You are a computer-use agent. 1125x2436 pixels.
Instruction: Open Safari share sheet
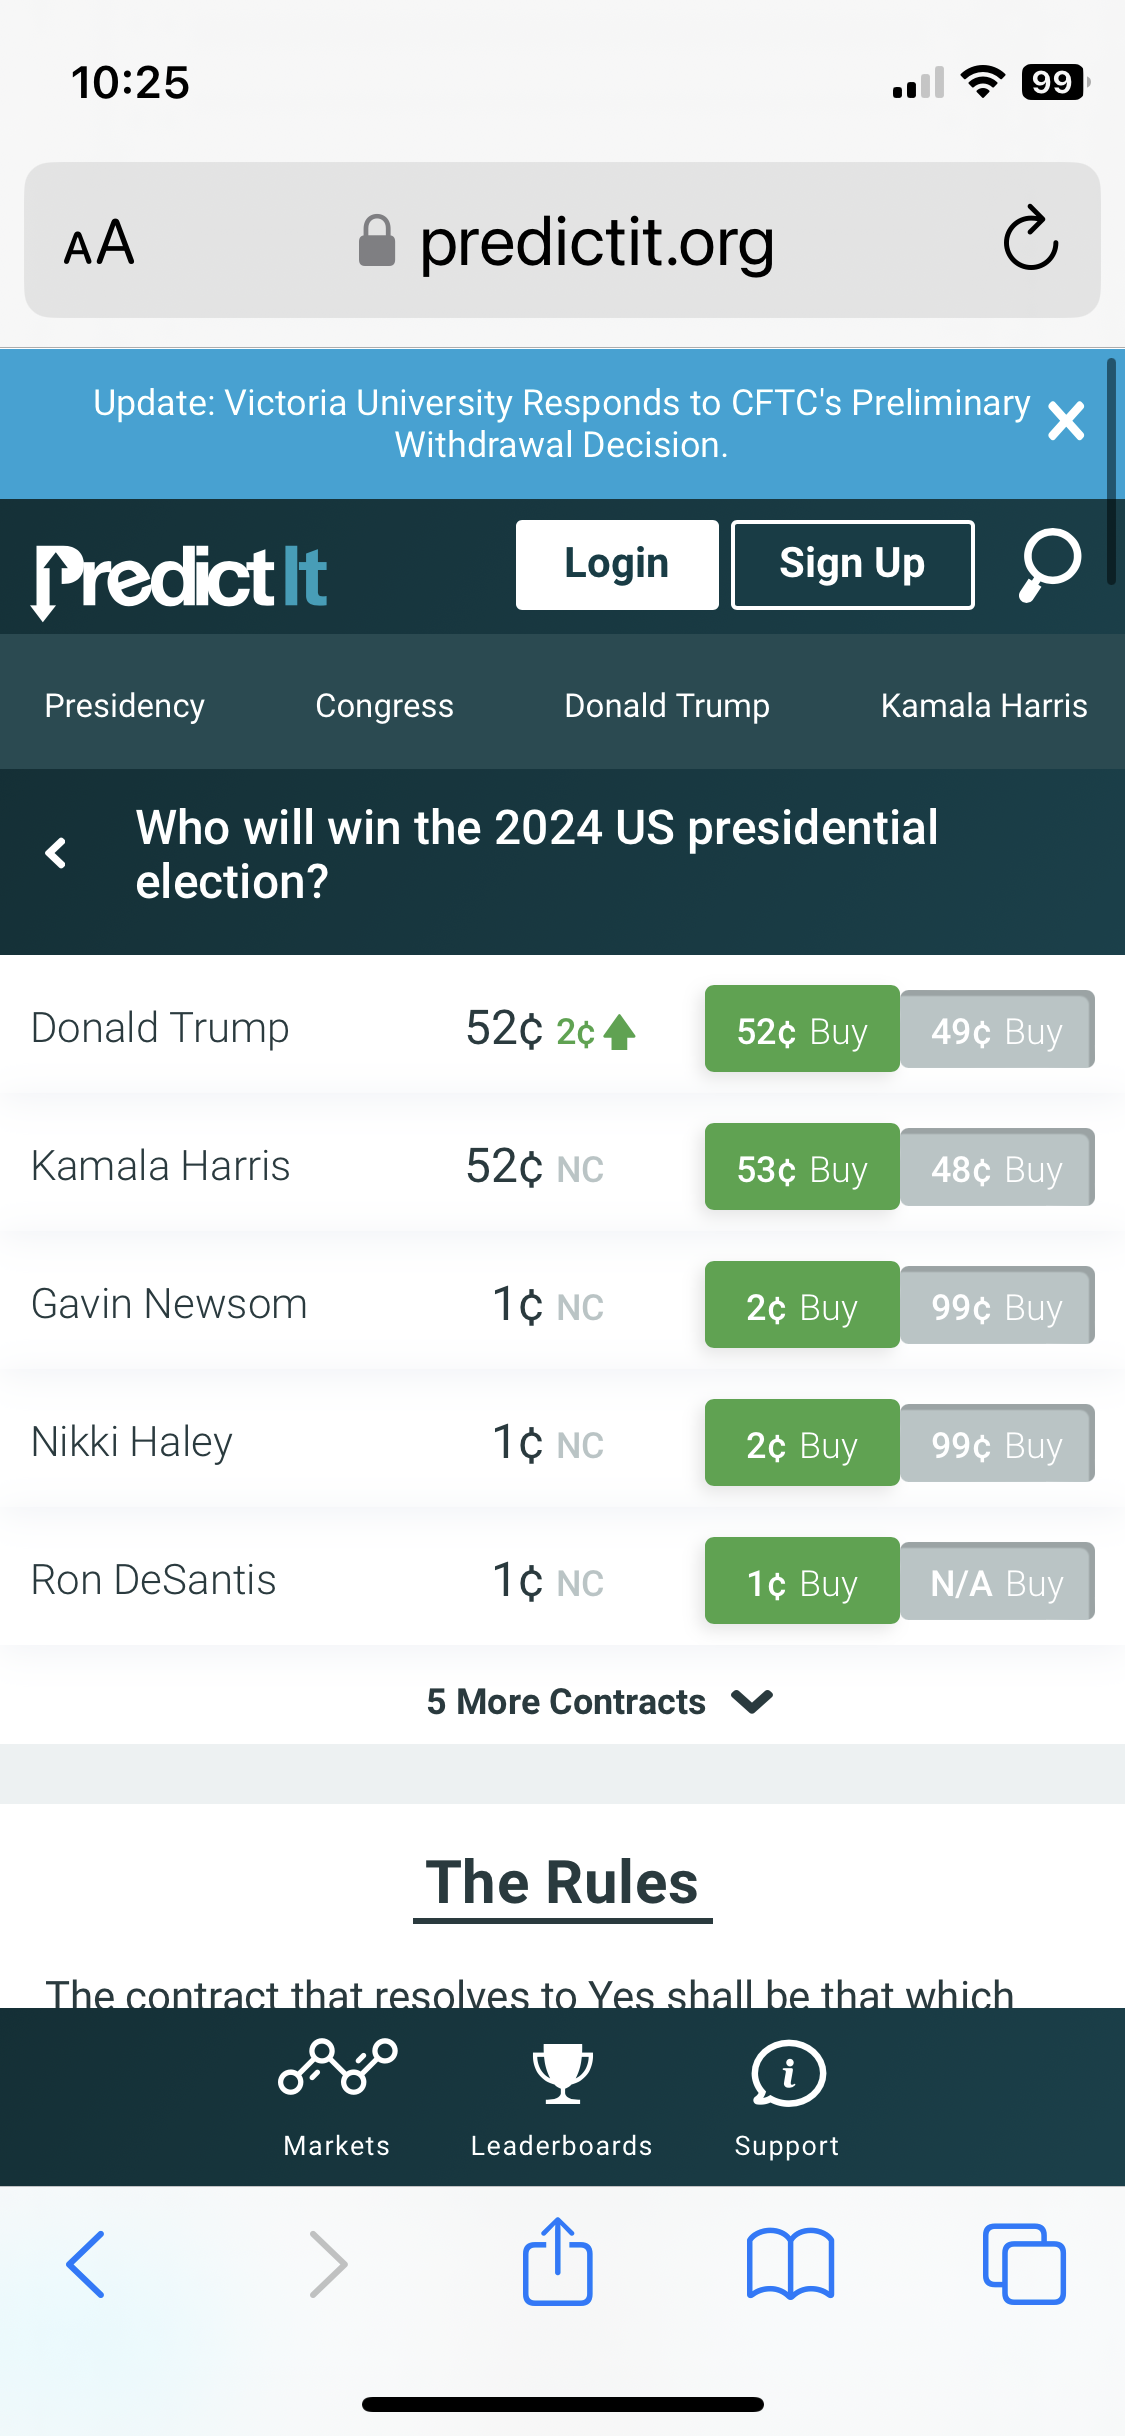click(x=557, y=2263)
